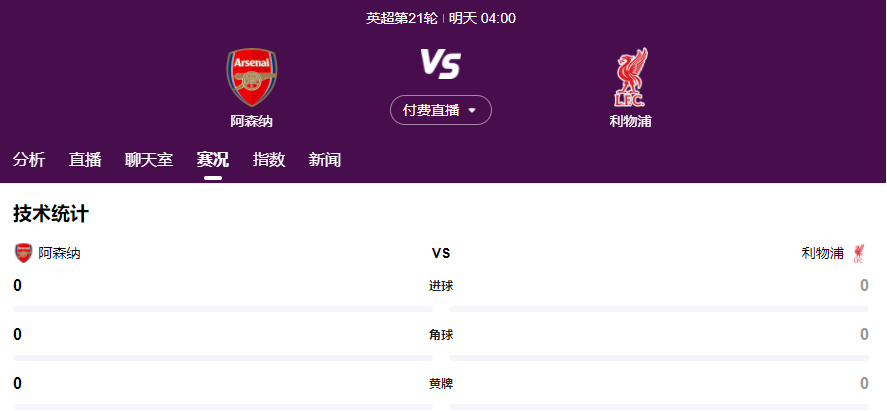Screen dimensions: 887x411
Task: Click the 技术统计 section heading
Action: pyautogui.click(x=51, y=214)
